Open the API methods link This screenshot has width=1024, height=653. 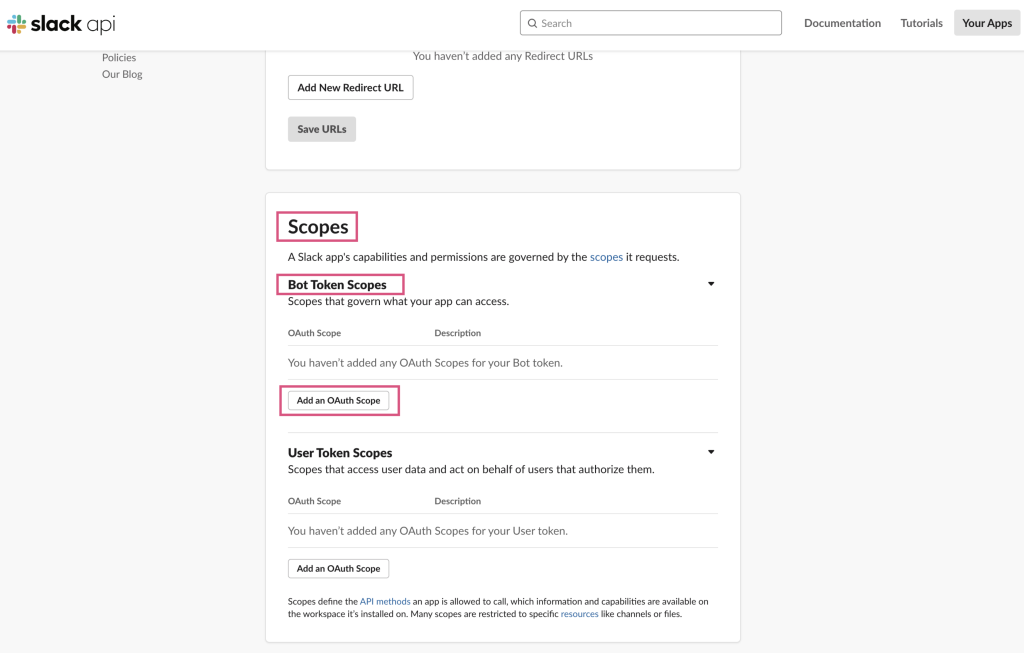tap(385, 601)
